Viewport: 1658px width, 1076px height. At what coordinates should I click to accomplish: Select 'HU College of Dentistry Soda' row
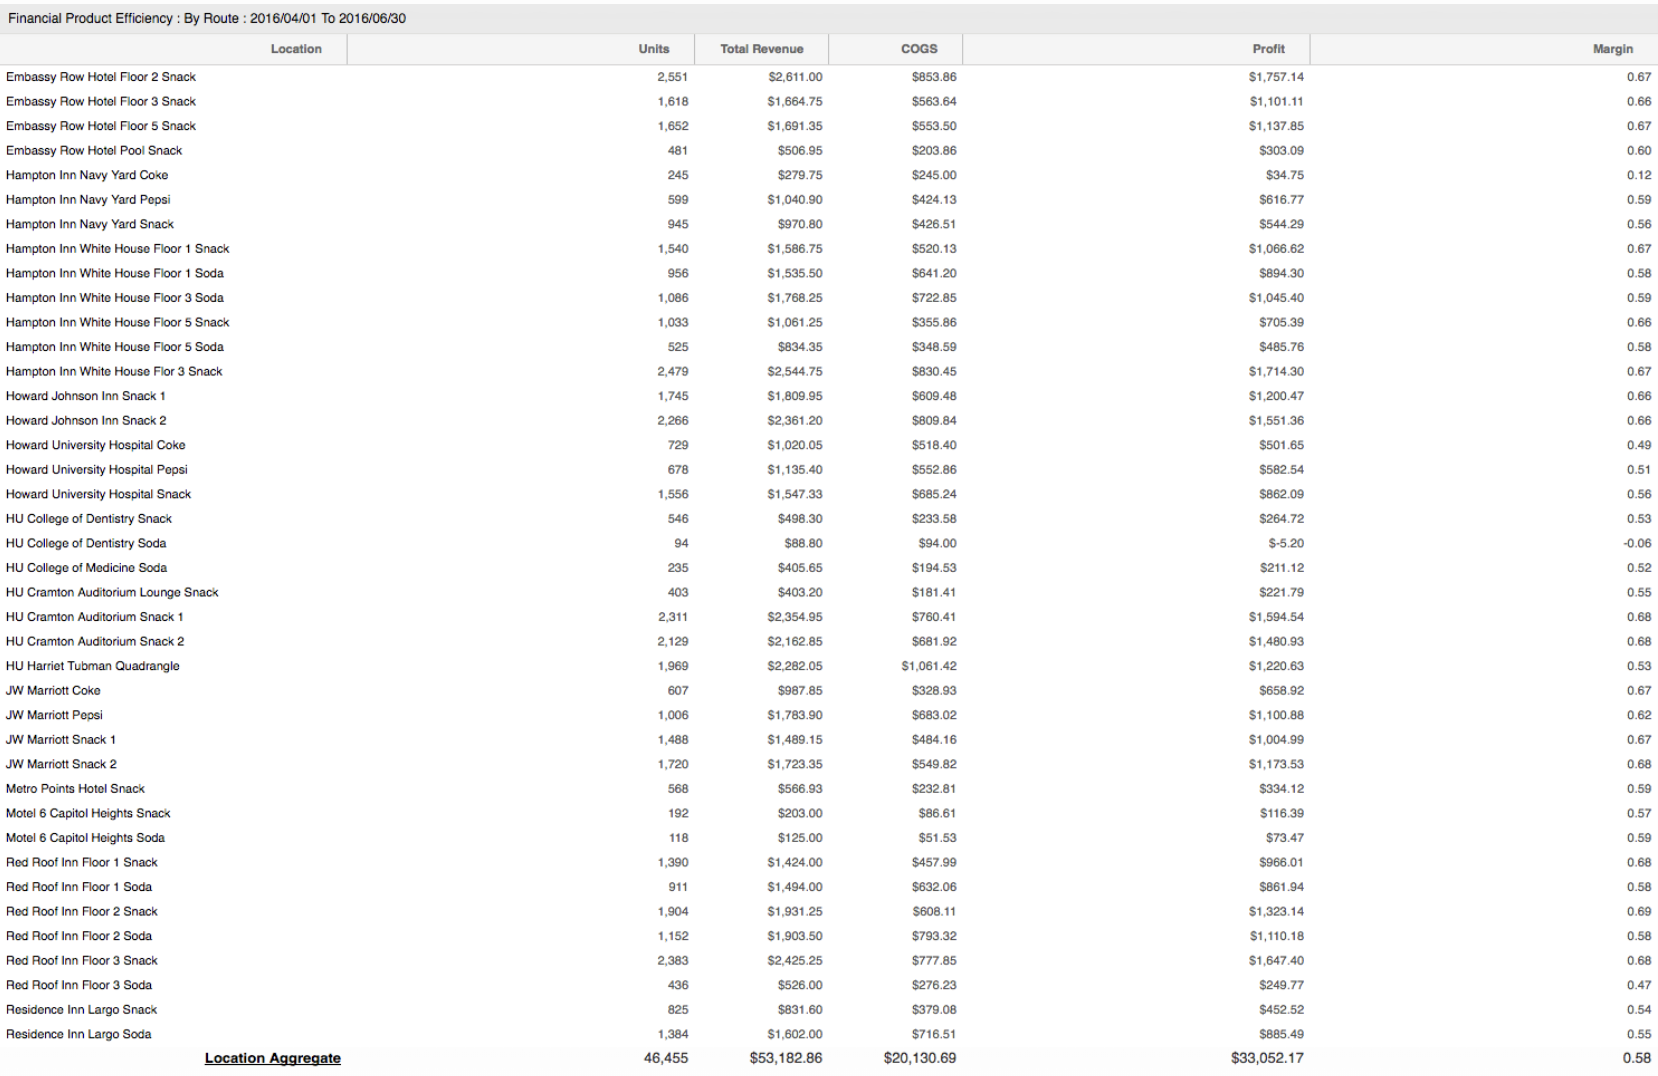(x=829, y=543)
